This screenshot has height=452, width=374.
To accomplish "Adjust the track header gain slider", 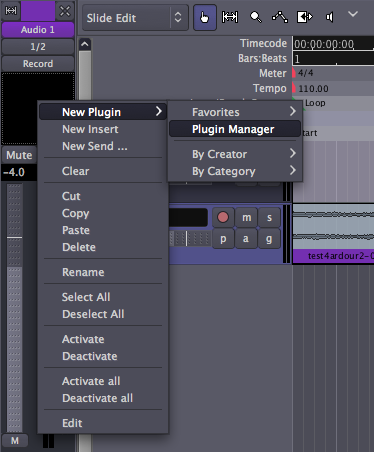I will pyautogui.click(x=190, y=239).
